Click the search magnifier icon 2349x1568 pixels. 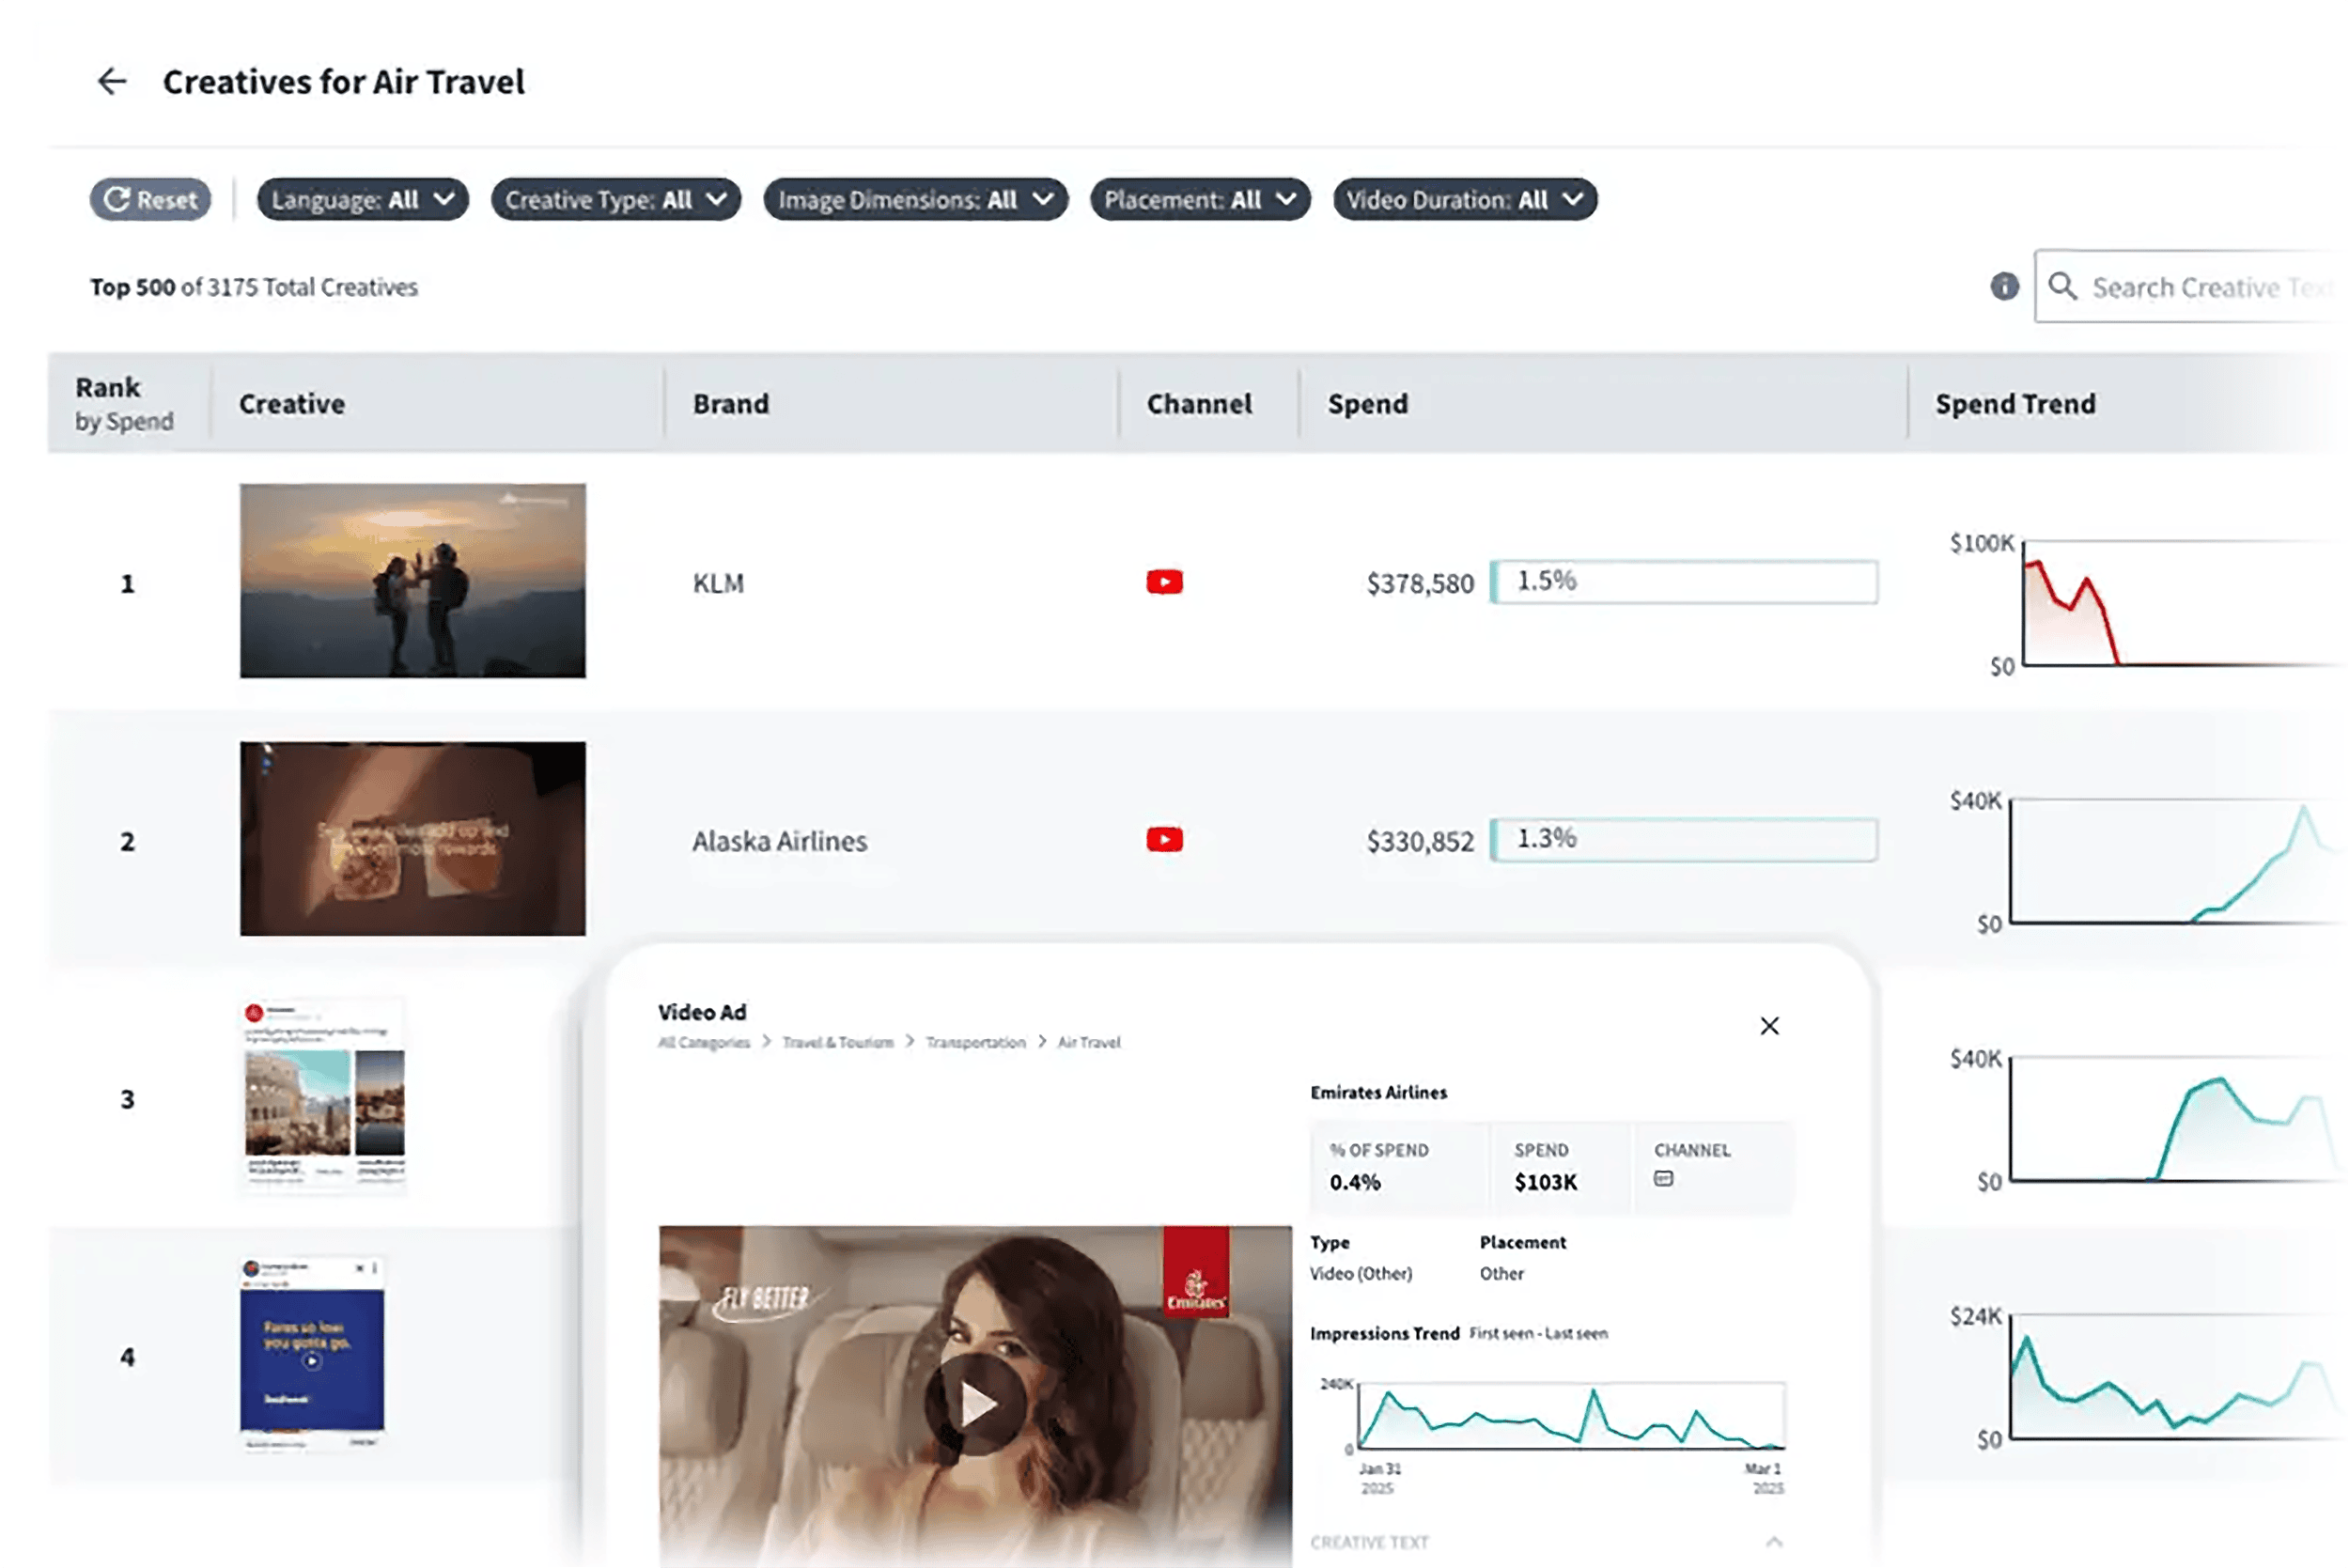2065,287
